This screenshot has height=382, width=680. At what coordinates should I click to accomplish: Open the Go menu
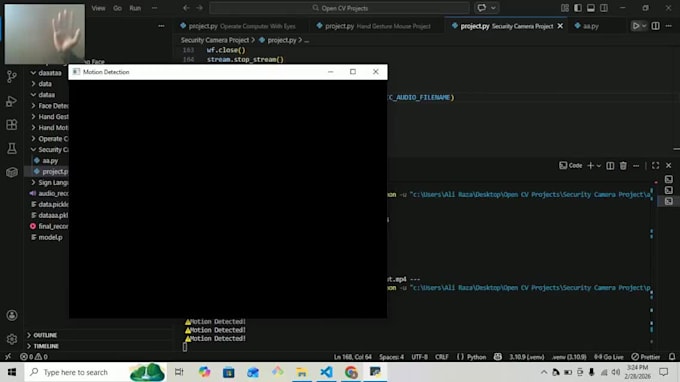[117, 8]
